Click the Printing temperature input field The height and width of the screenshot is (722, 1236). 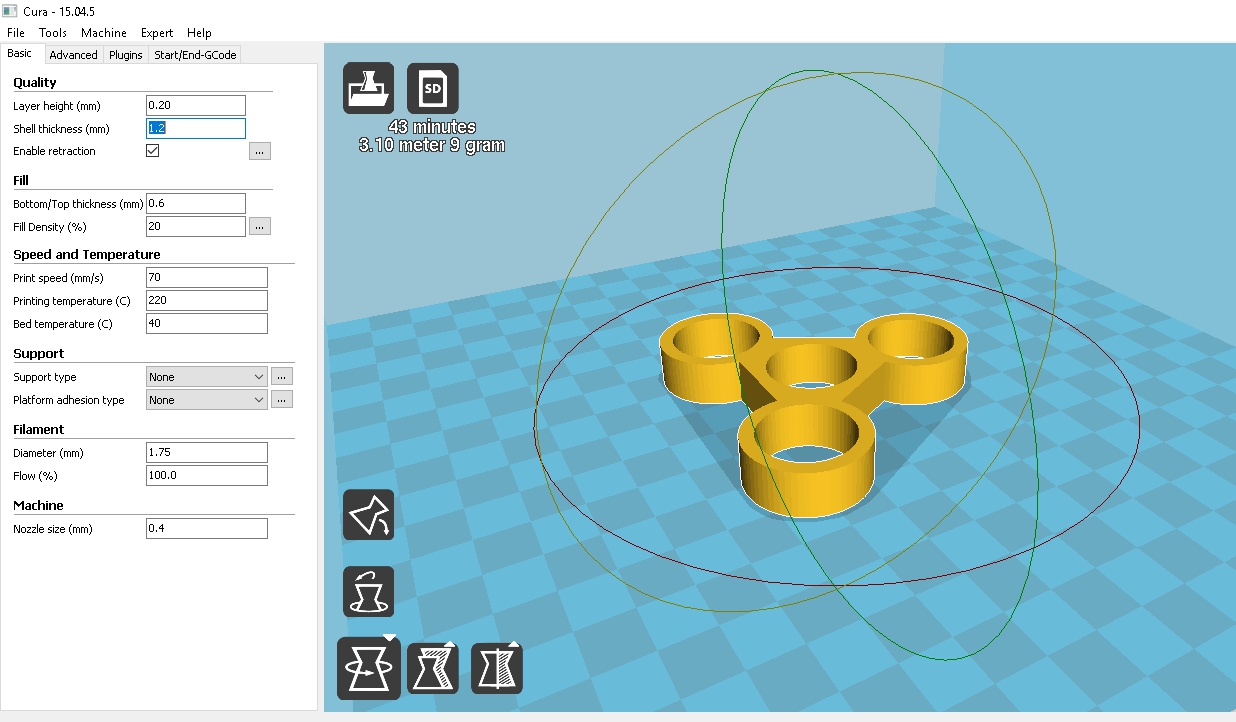click(207, 300)
